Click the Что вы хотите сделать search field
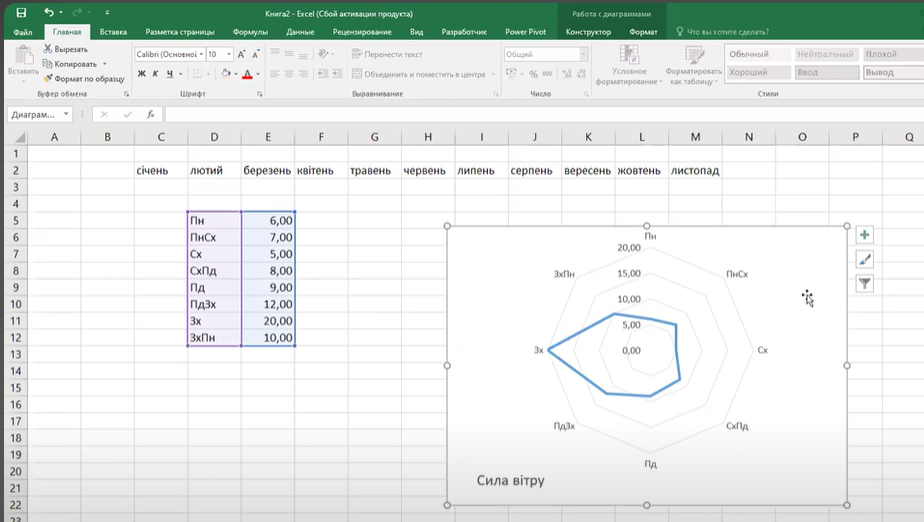Screen dimensions: 924x522 coord(722,32)
